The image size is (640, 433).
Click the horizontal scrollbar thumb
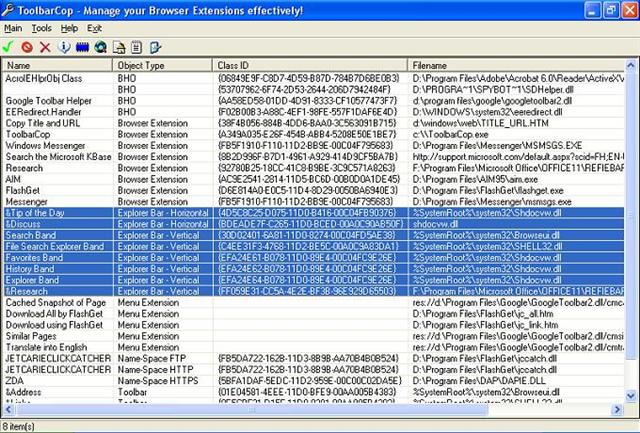point(251,409)
